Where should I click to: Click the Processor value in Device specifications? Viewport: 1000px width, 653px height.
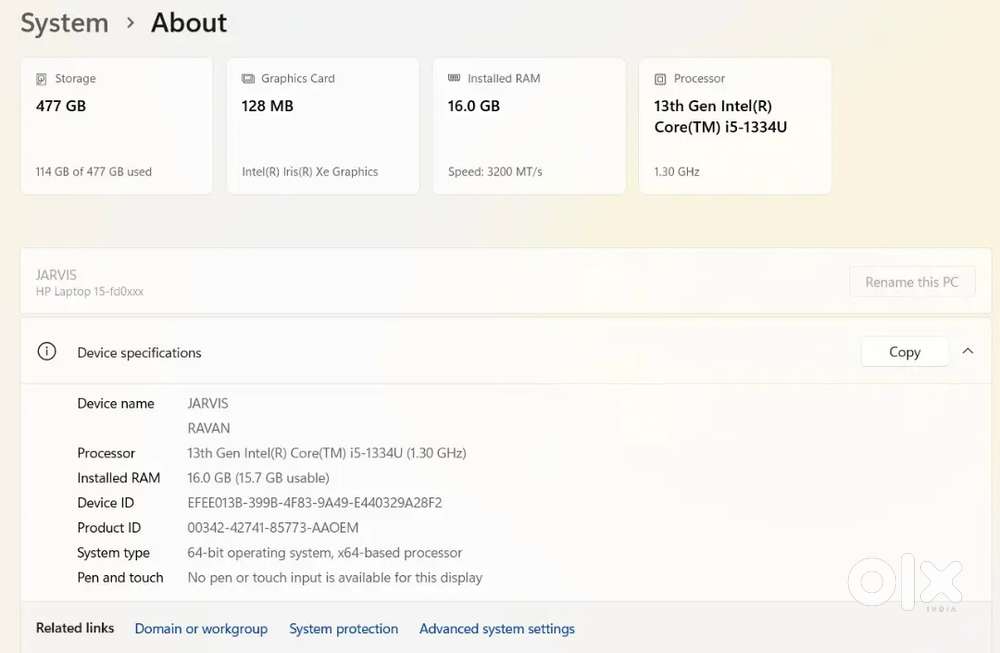click(327, 453)
